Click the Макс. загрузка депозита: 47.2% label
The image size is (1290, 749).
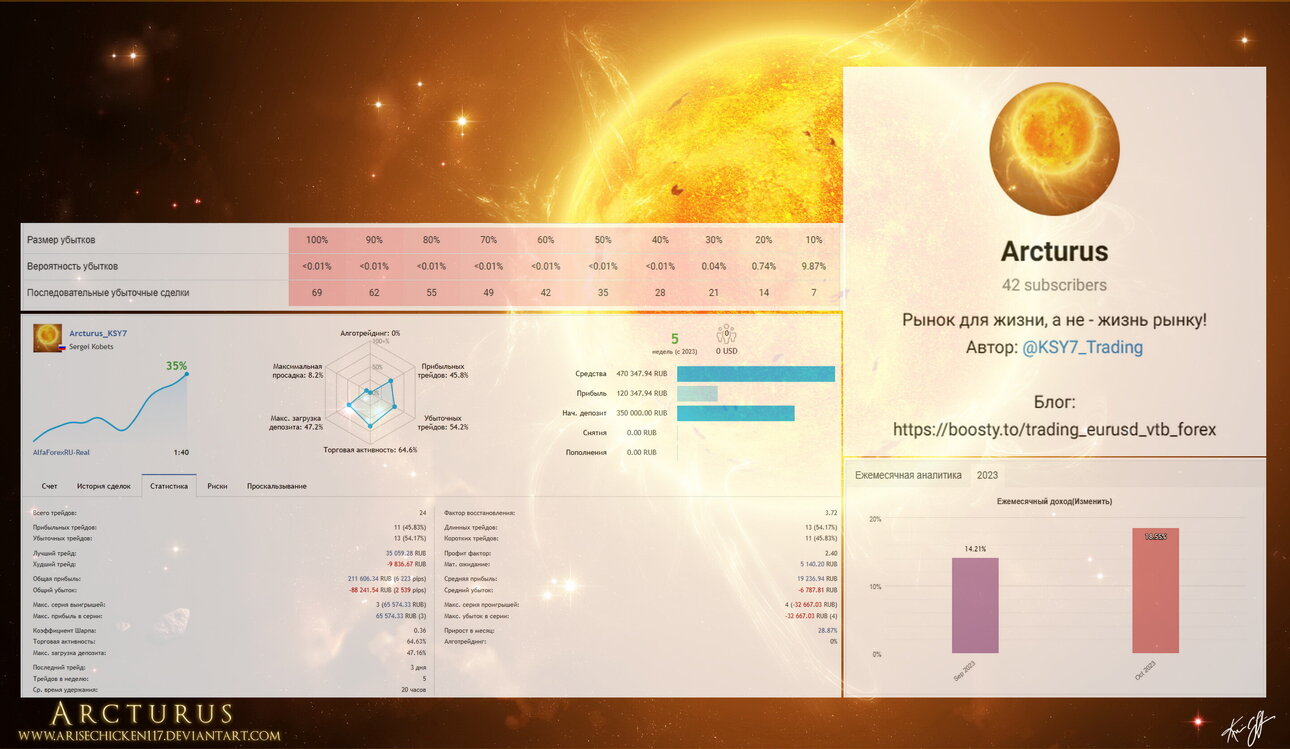(296, 422)
